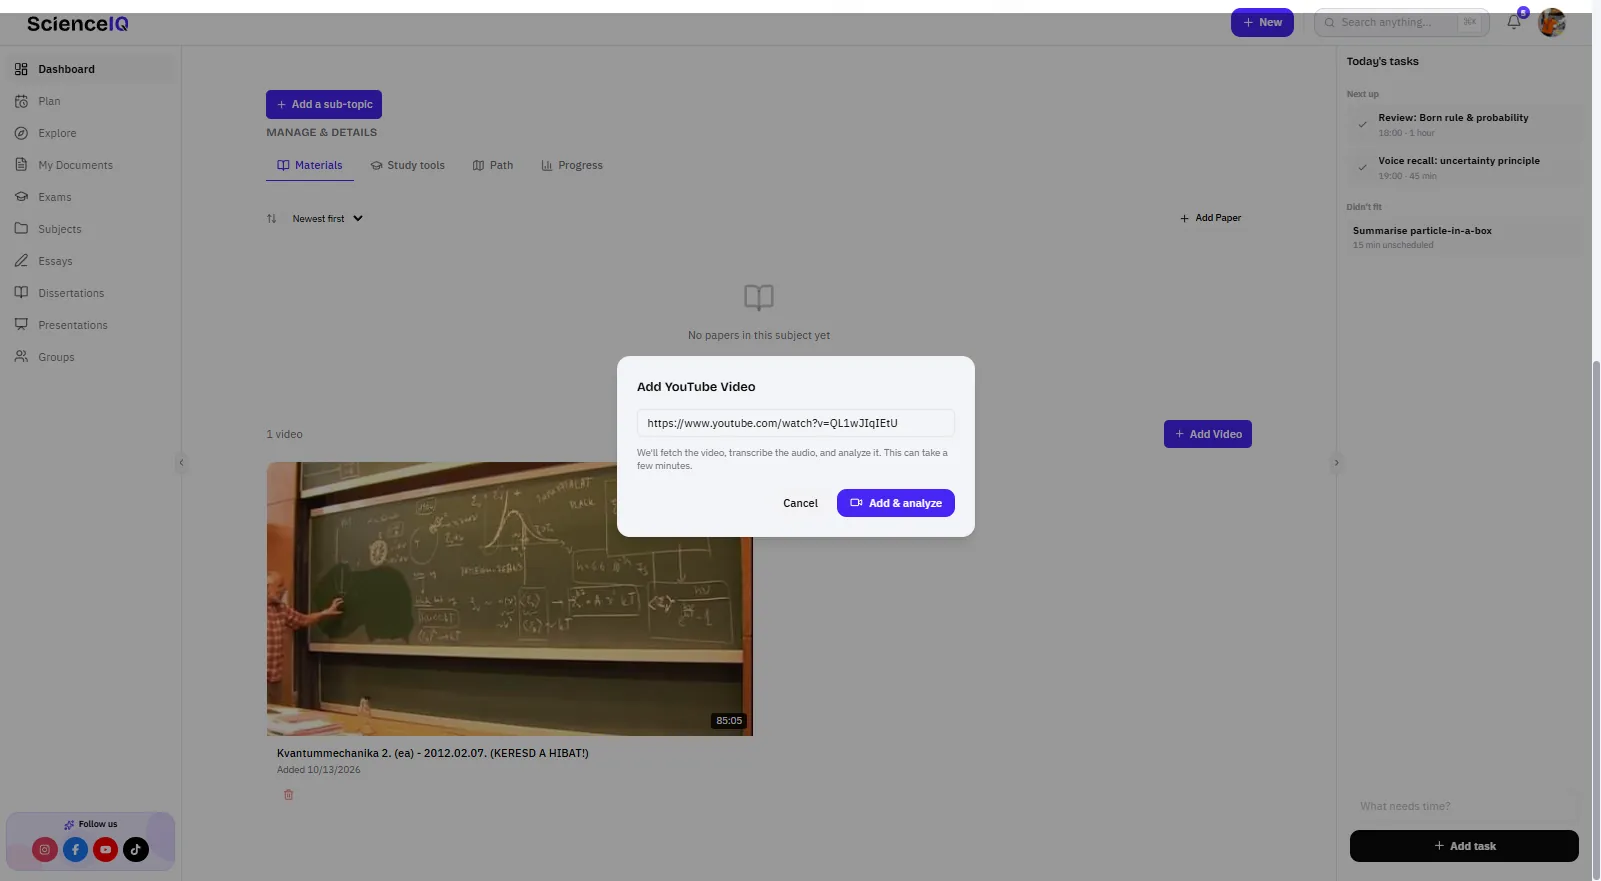
Task: Open the Newest first sort dropdown
Action: tap(328, 218)
